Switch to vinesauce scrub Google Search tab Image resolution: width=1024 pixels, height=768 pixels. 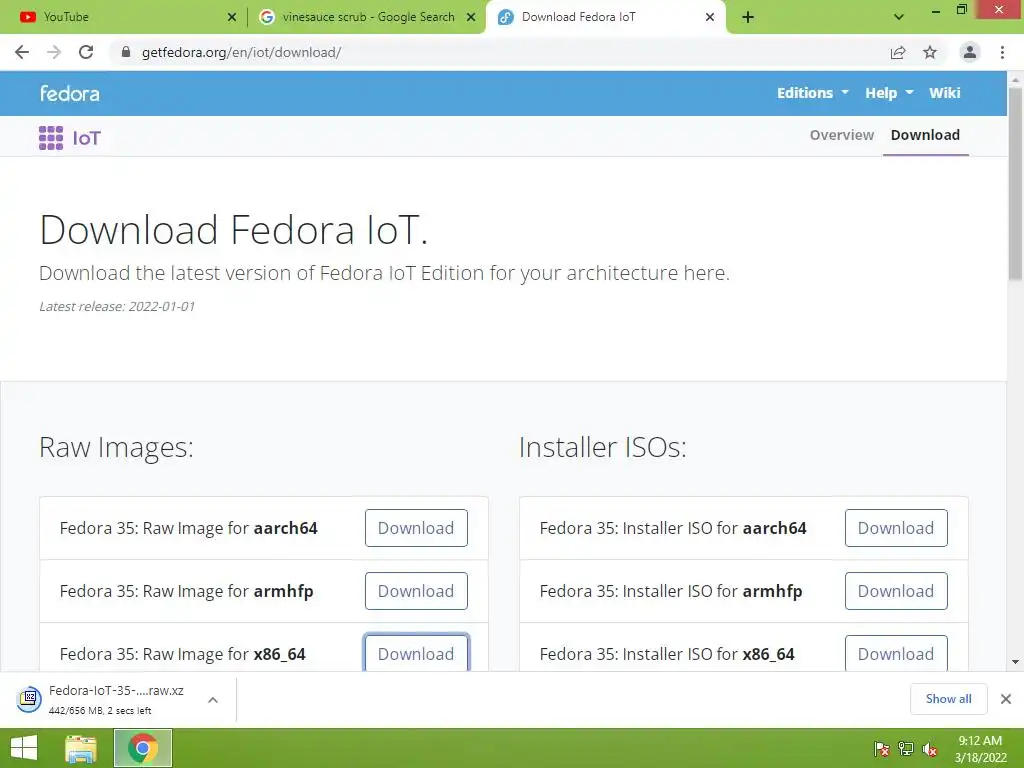coord(368,17)
